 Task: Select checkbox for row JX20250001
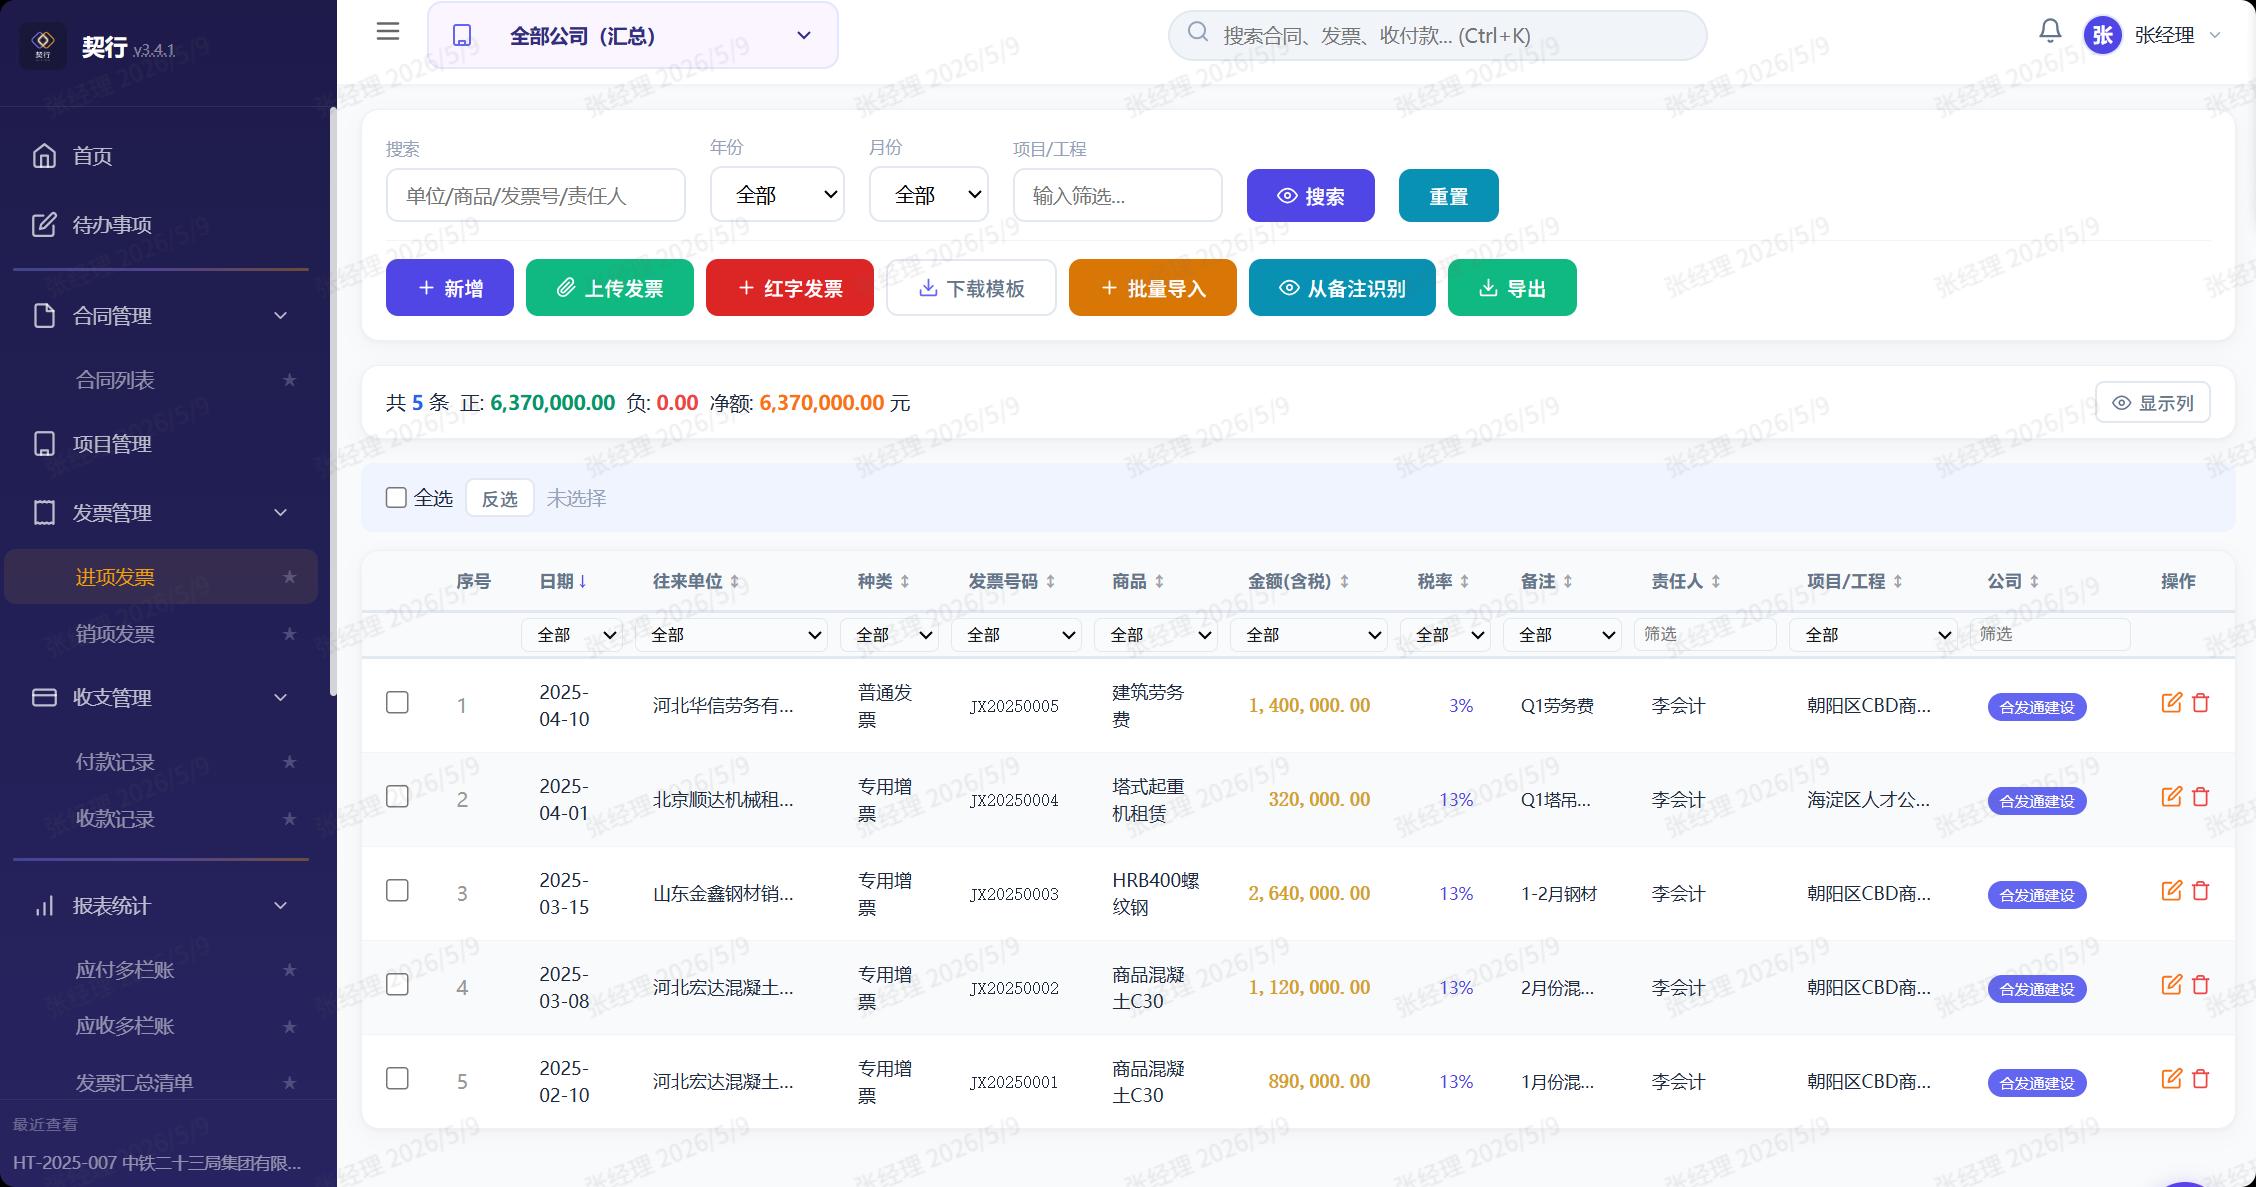click(397, 1079)
